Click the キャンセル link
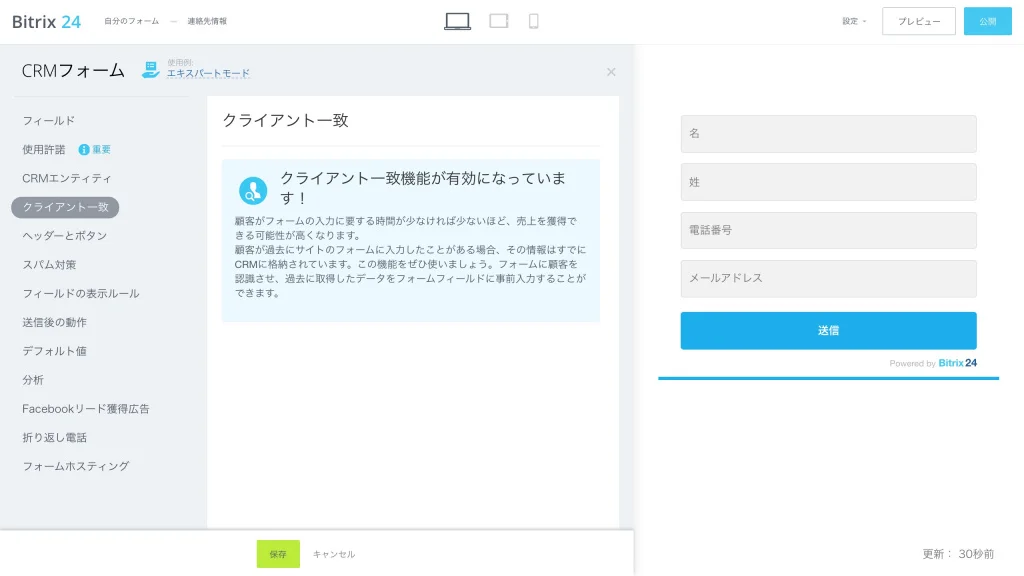This screenshot has width=1024, height=576. coord(334,554)
